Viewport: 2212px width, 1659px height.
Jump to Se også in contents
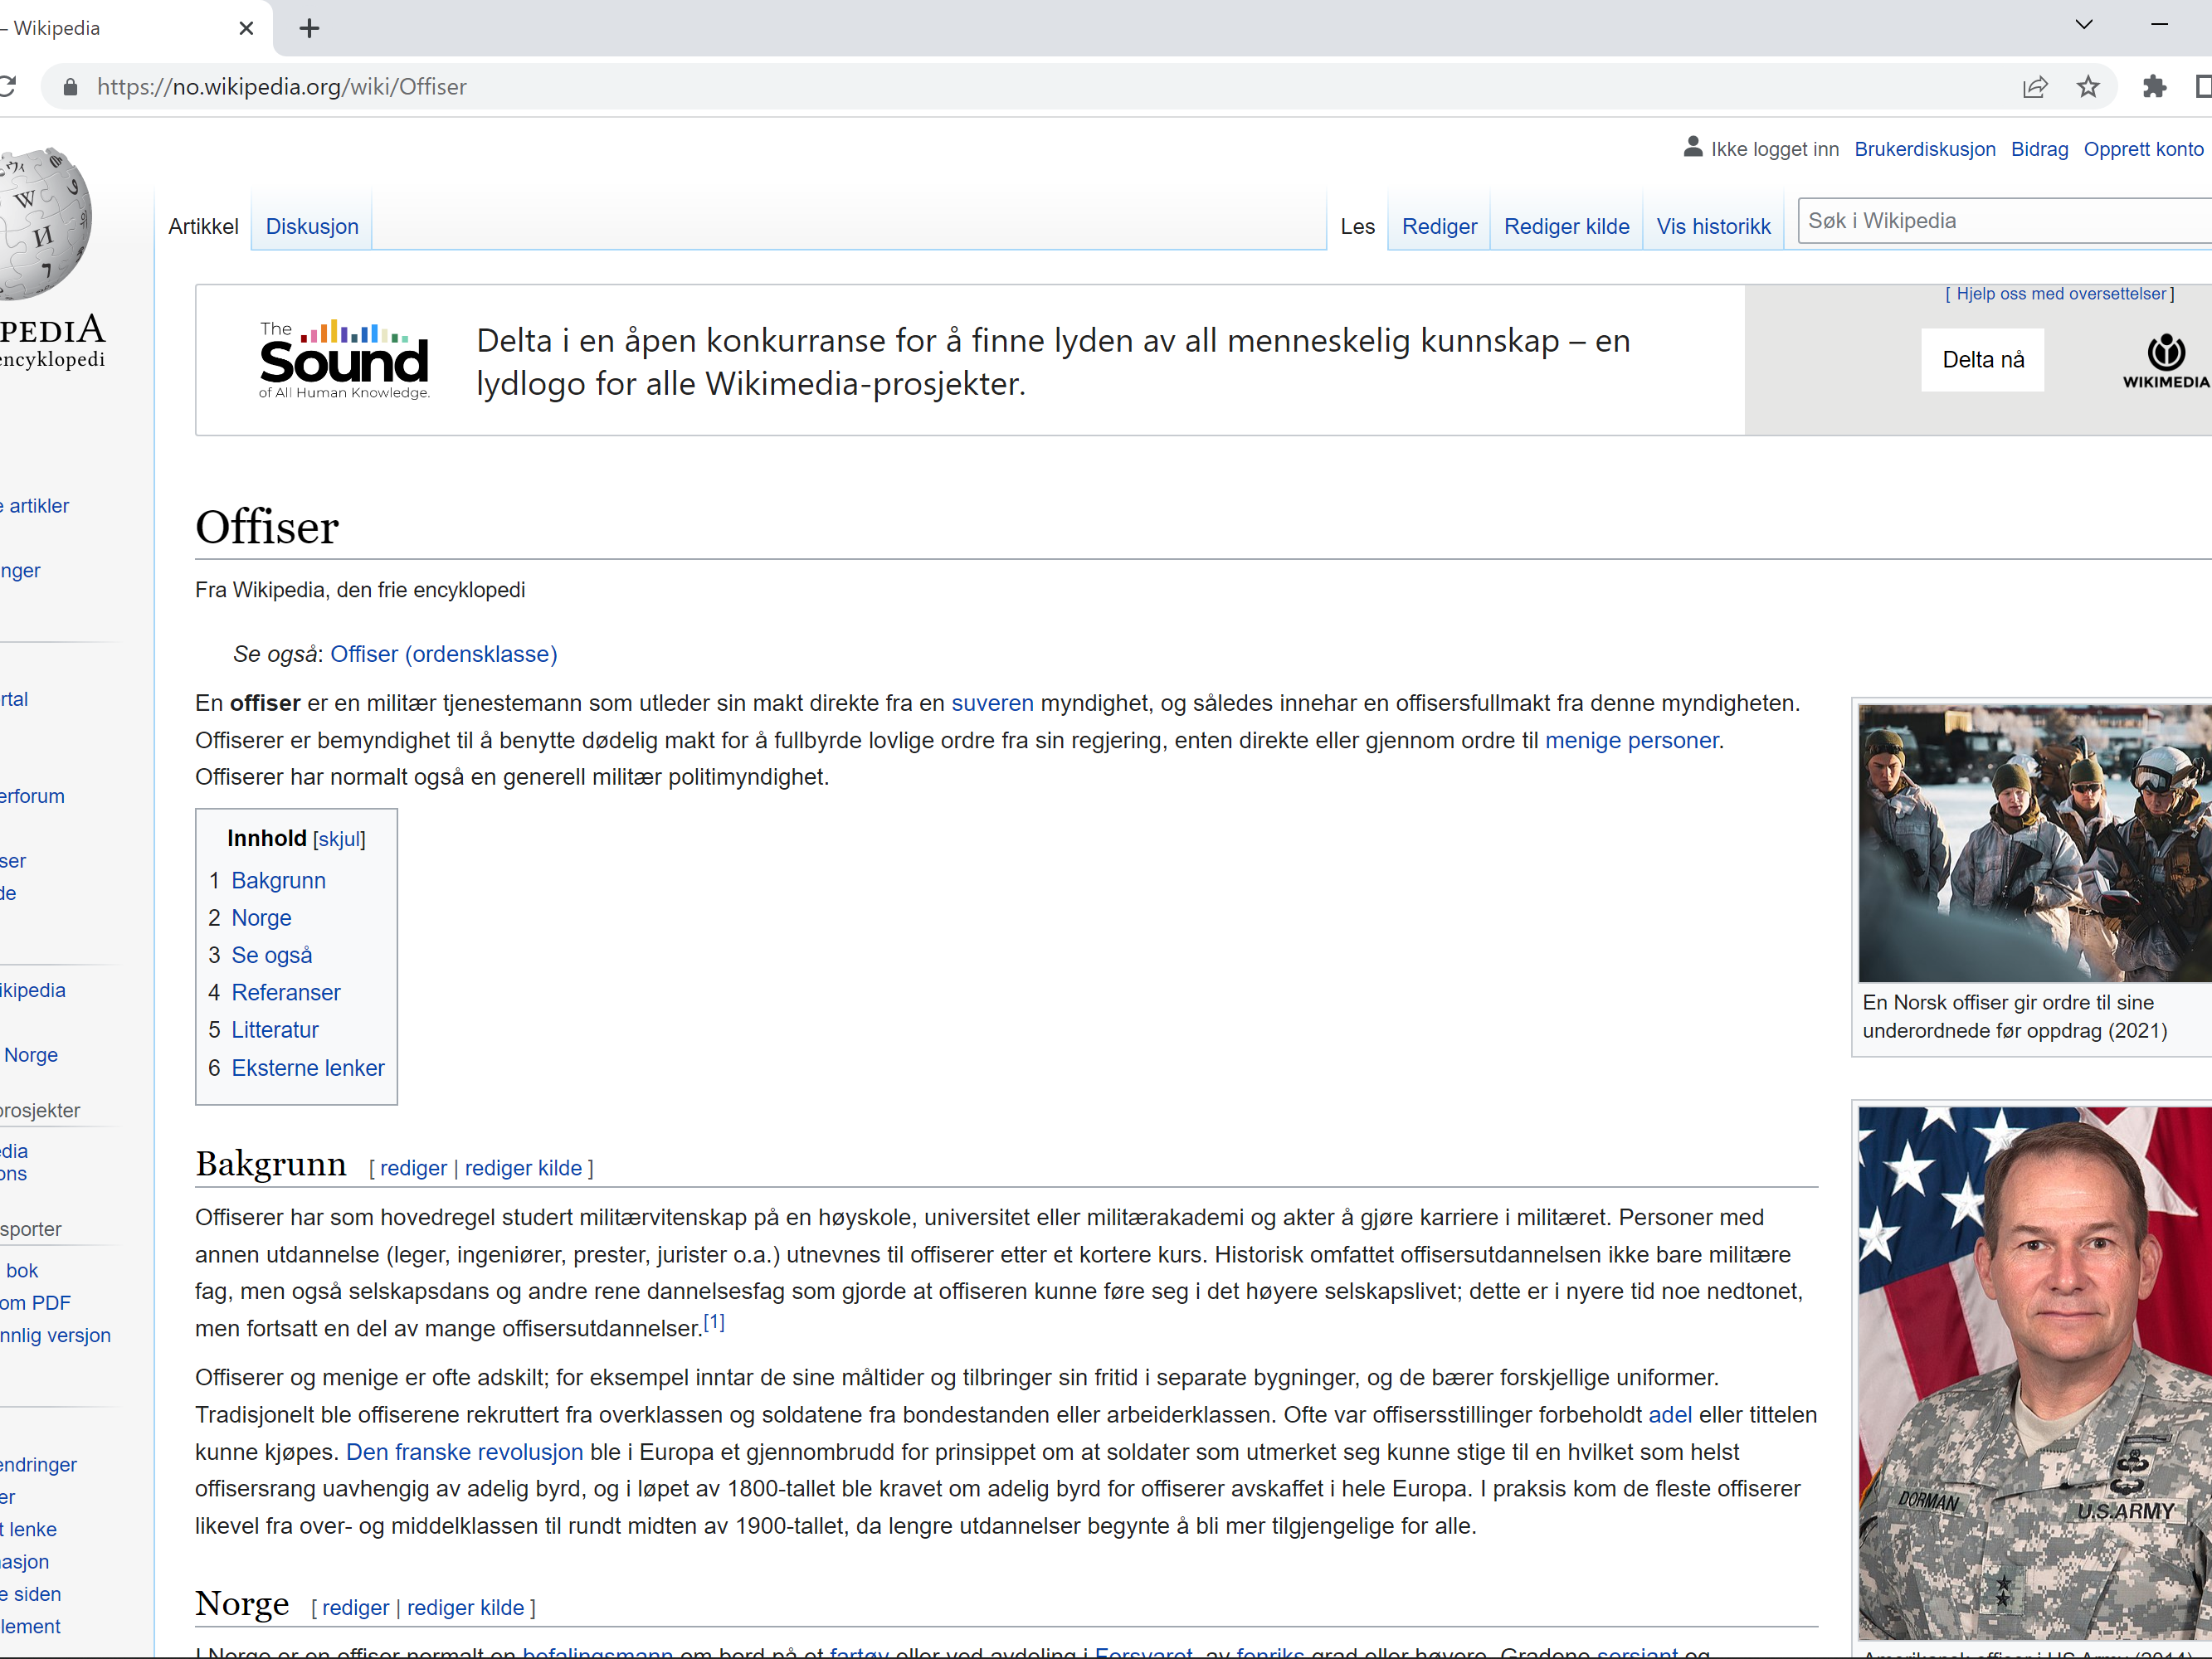point(271,955)
